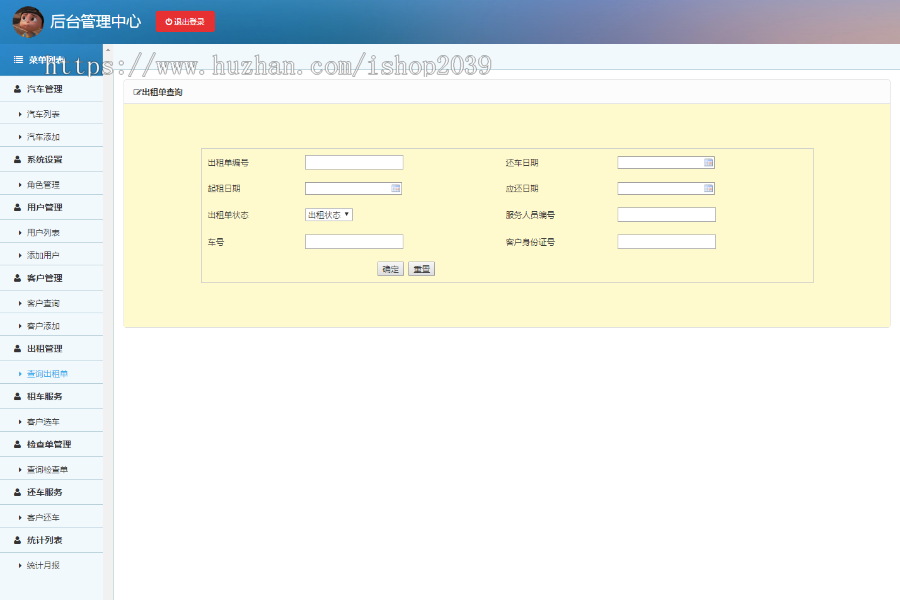This screenshot has height=600, width=900.
Task: Open the calendar icon for 应还日期
Action: coord(708,188)
